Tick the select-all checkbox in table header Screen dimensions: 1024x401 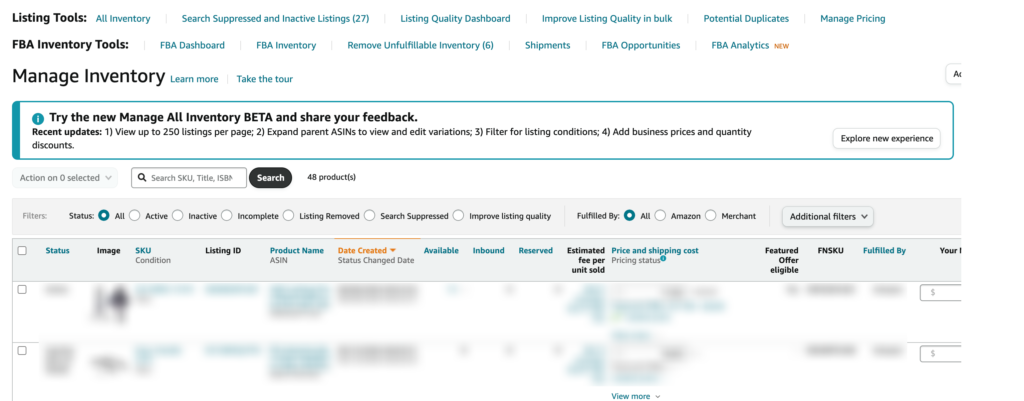(x=22, y=250)
